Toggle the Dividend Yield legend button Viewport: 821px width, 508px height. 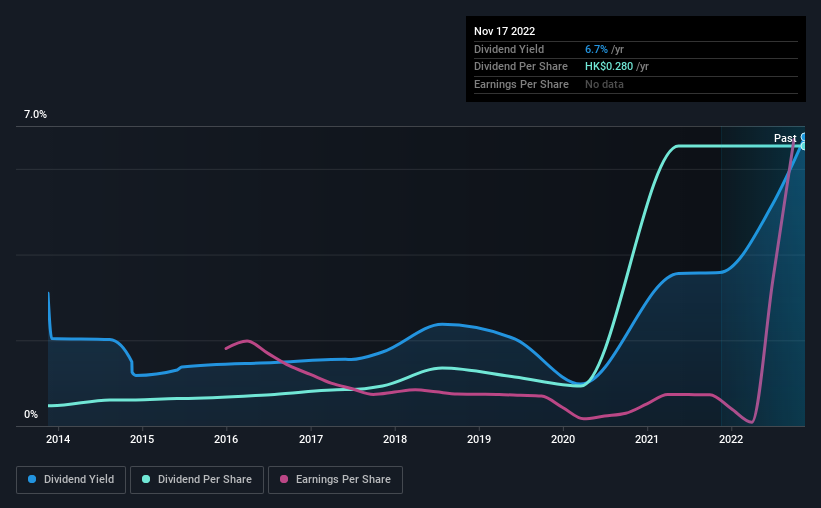pos(70,480)
